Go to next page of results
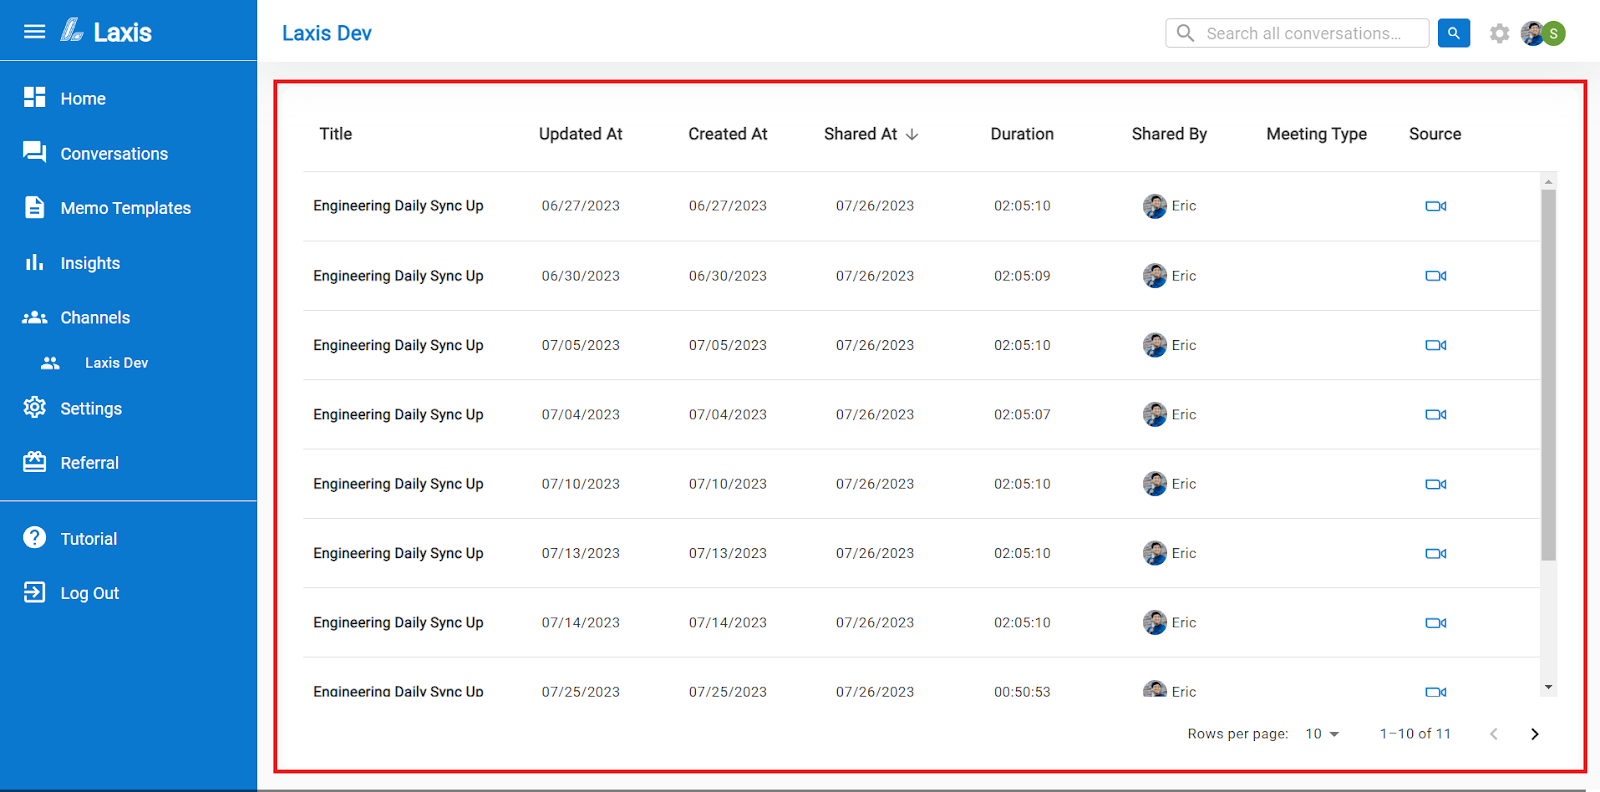Image resolution: width=1600 pixels, height=792 pixels. pyautogui.click(x=1534, y=734)
